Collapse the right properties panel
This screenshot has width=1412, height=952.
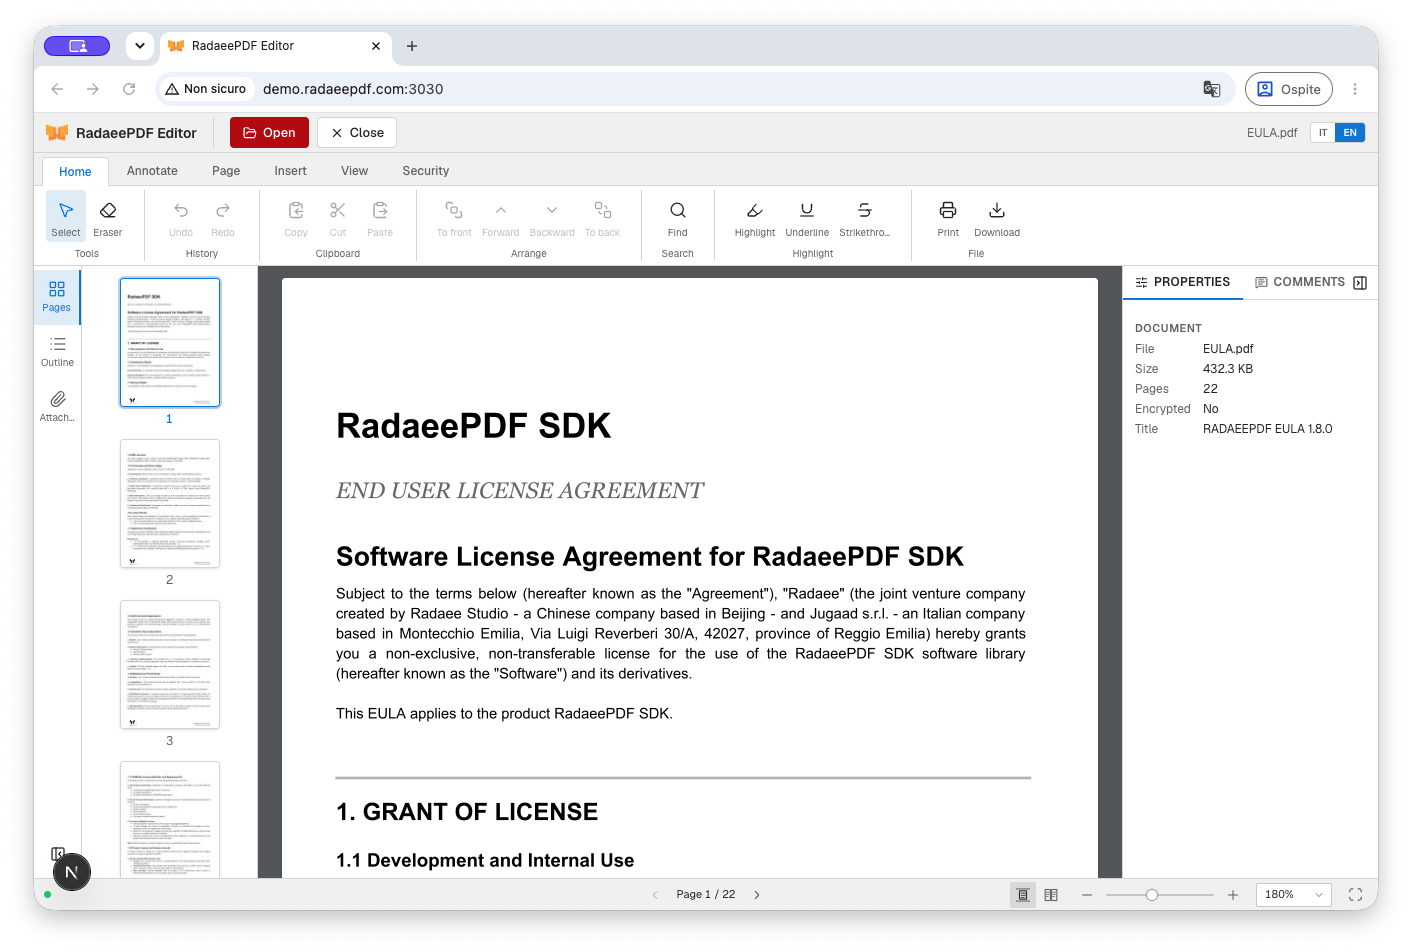coord(1360,283)
